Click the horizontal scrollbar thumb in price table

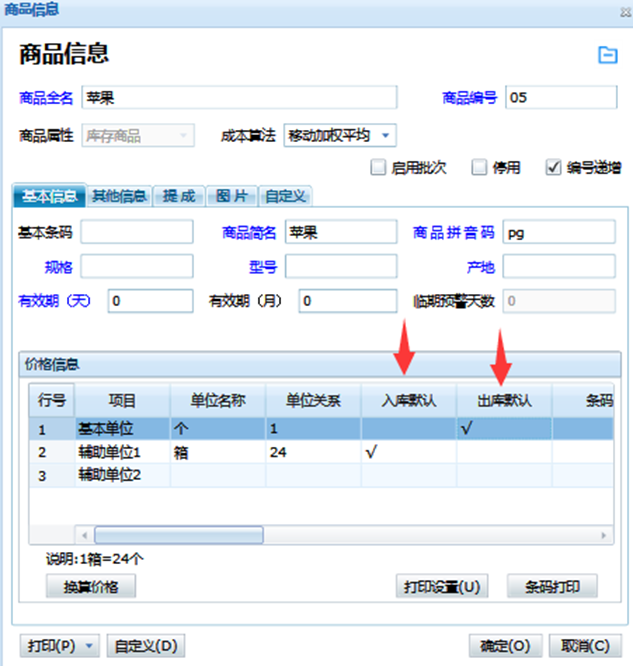[179, 535]
